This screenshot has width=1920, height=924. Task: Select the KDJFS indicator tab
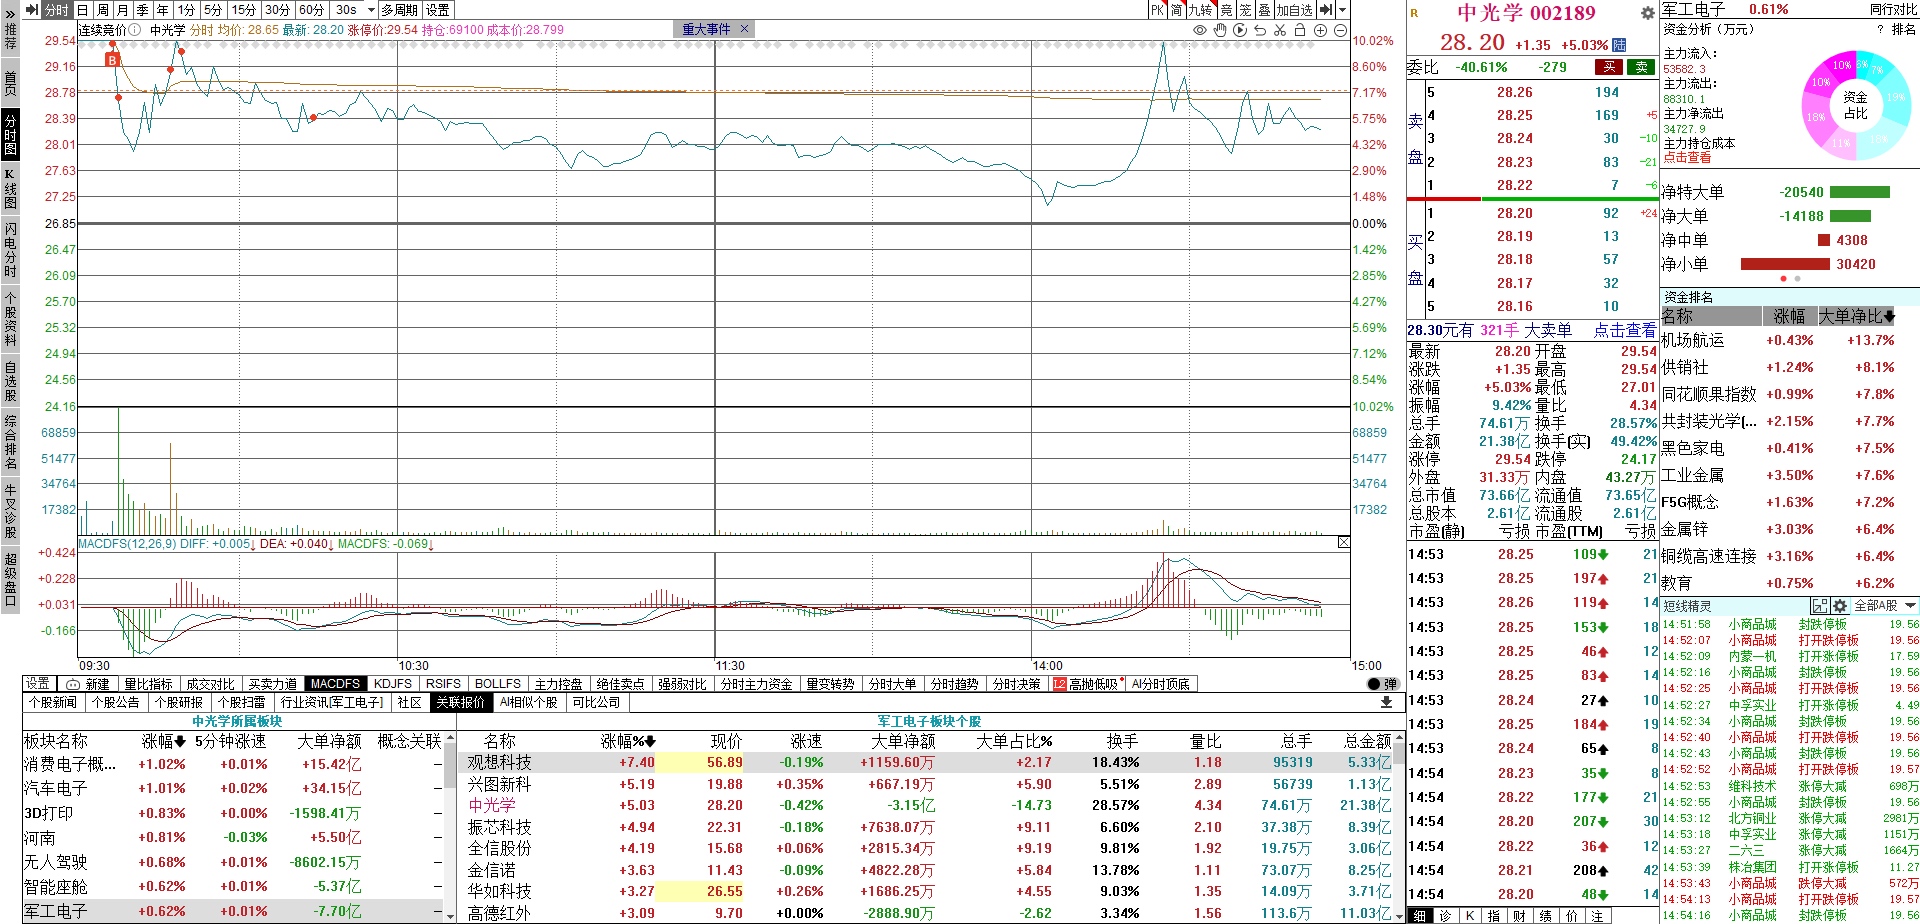pyautogui.click(x=392, y=684)
